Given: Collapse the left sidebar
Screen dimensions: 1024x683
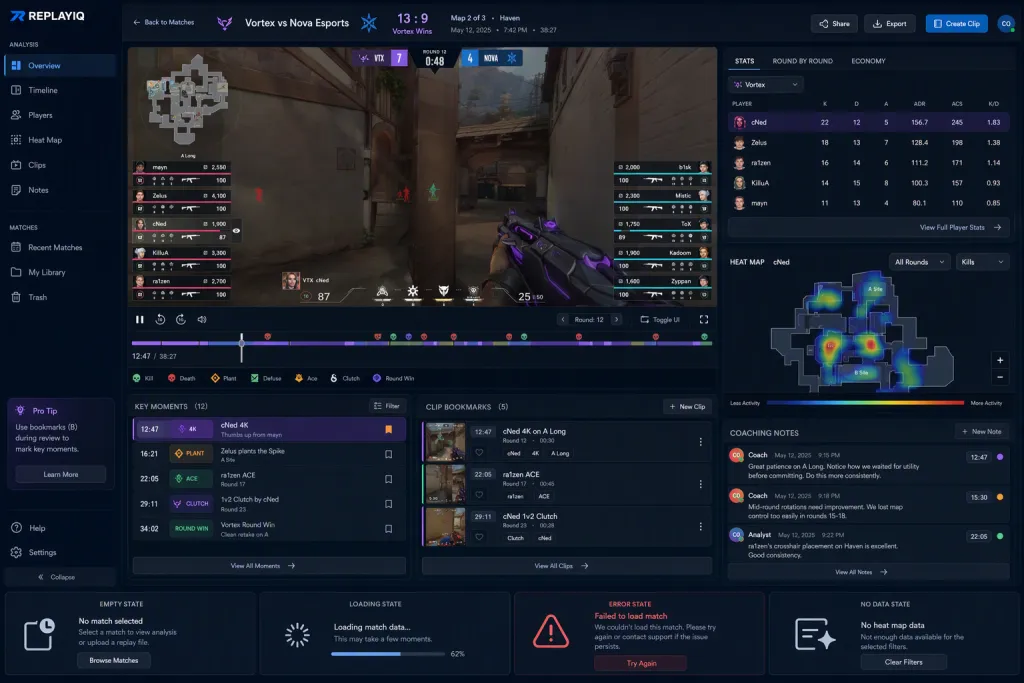Looking at the screenshot, I should (x=60, y=577).
